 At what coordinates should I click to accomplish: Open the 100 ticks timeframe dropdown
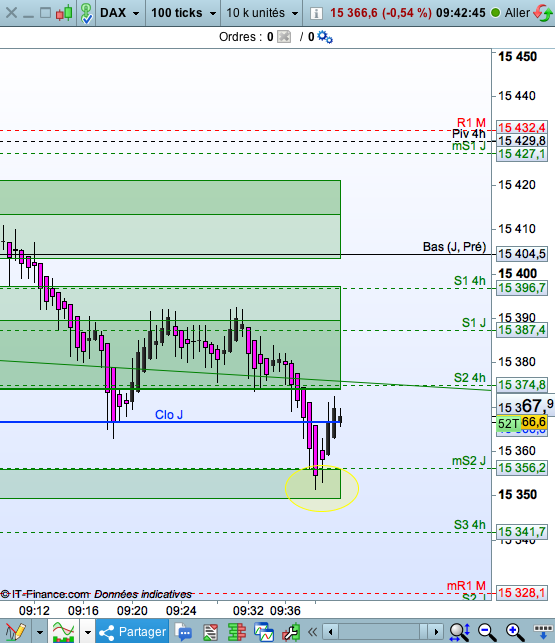183,13
